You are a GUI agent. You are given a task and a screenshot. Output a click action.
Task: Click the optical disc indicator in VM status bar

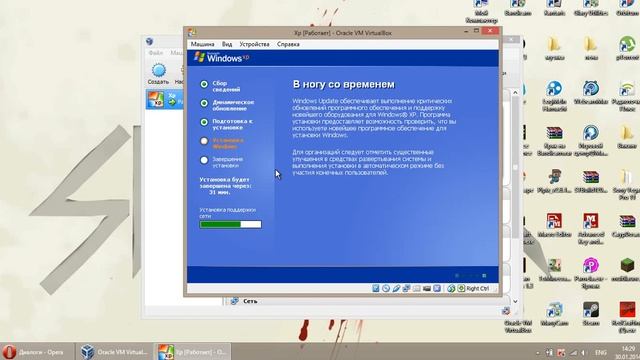386,289
